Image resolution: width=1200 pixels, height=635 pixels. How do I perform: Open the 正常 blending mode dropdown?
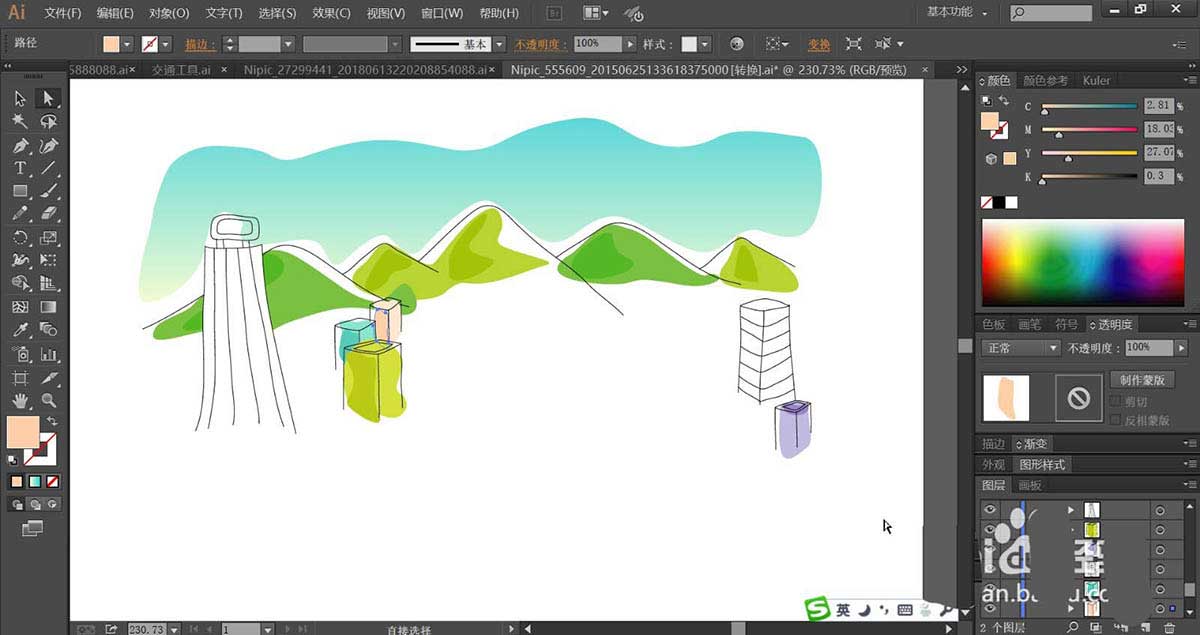pos(1021,348)
